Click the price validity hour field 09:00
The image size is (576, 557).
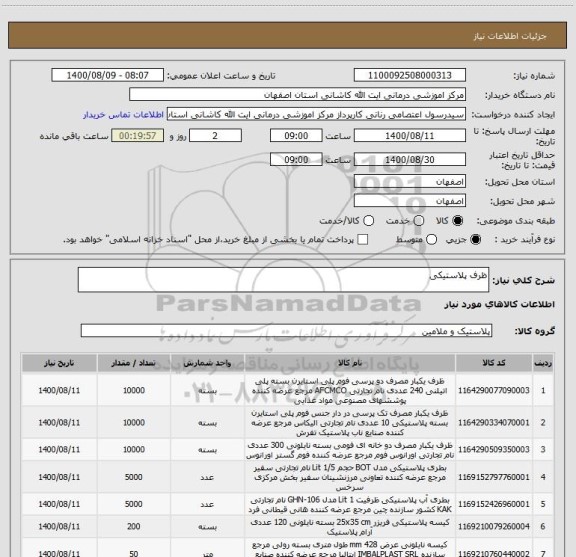296,159
